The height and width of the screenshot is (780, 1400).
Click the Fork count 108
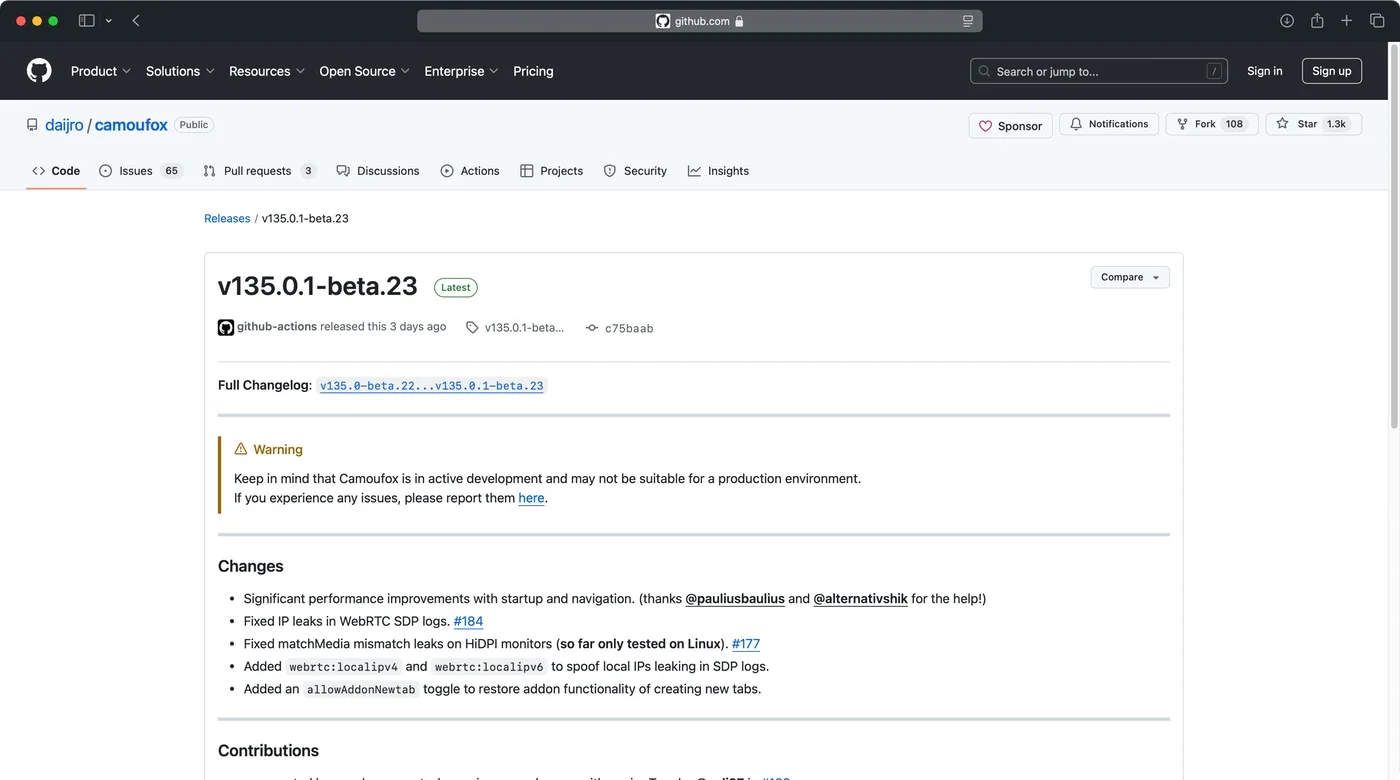[1234, 124]
